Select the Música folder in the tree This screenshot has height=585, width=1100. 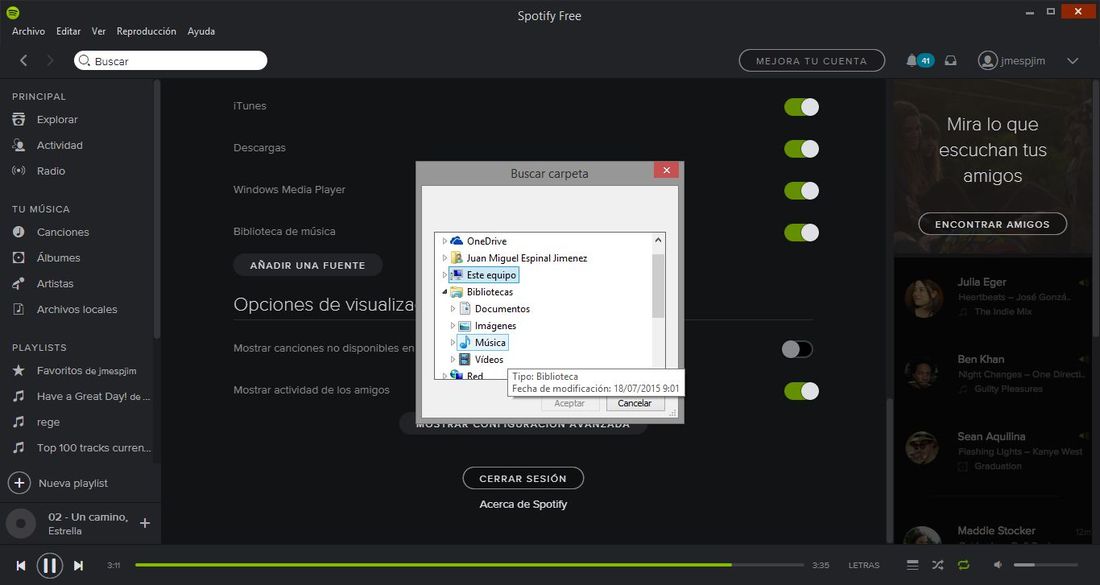click(482, 342)
